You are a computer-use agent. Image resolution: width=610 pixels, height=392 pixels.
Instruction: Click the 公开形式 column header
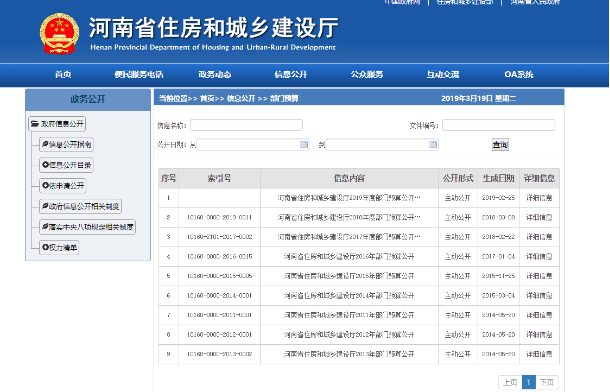[458, 178]
